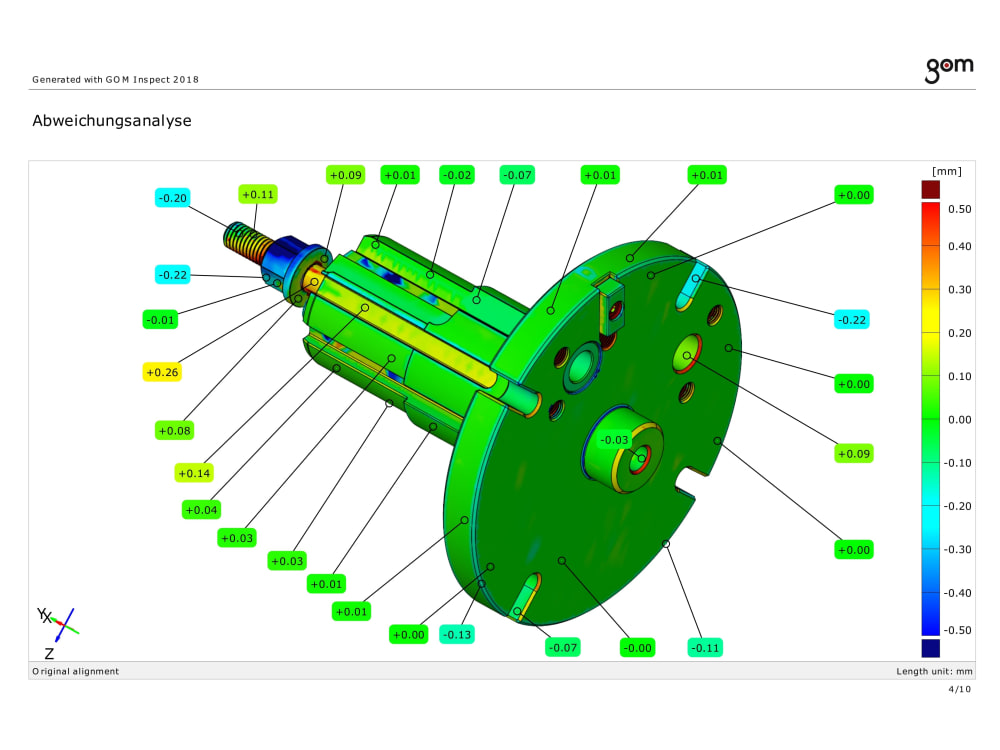
Task: Click the 'Length unit: mm' footer text
Action: click(x=934, y=671)
